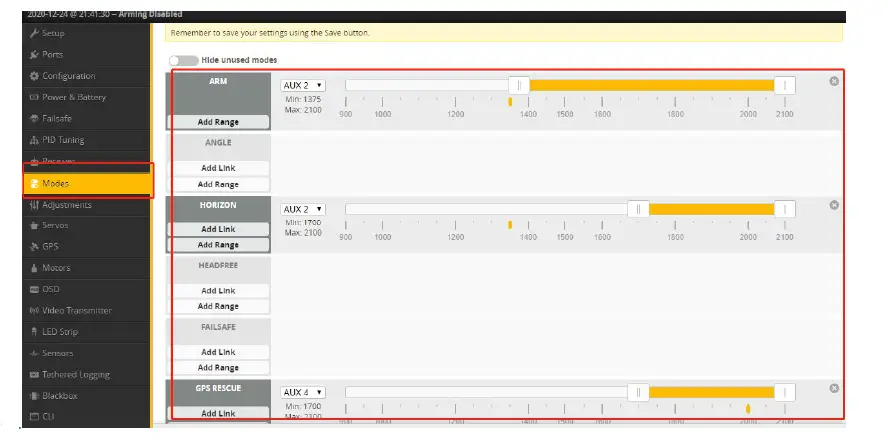888x440 pixels.
Task: Add Range for ANGLE mode
Action: [218, 185]
